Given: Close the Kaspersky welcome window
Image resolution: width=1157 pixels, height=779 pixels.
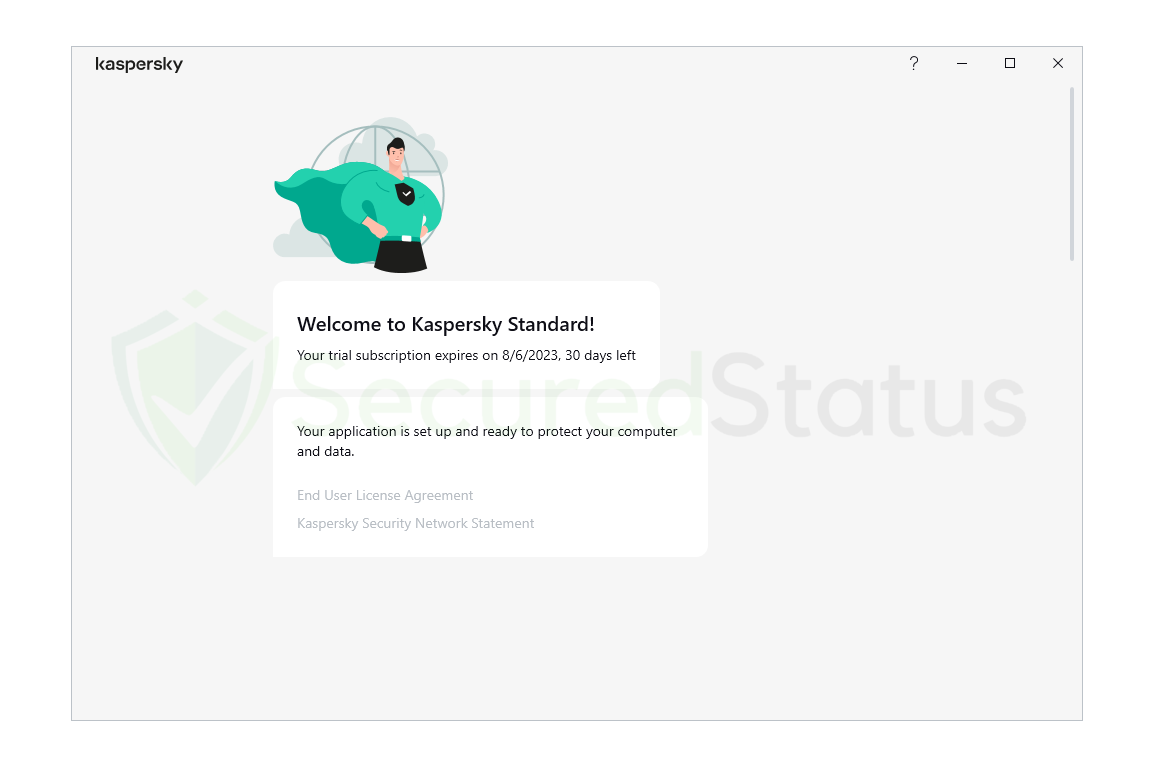Looking at the screenshot, I should coord(1057,63).
